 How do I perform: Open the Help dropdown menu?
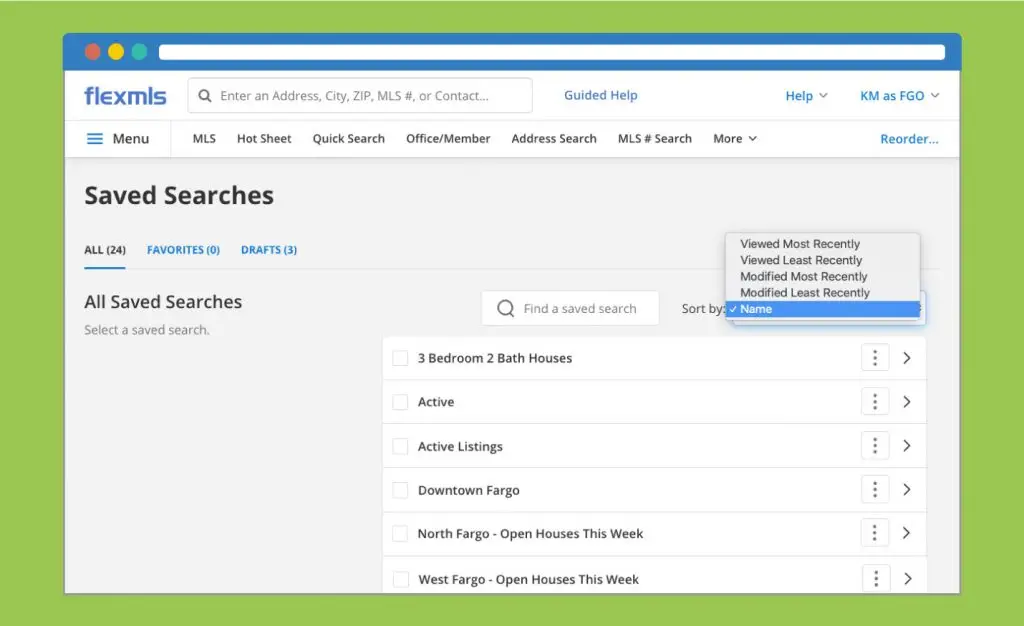[806, 96]
